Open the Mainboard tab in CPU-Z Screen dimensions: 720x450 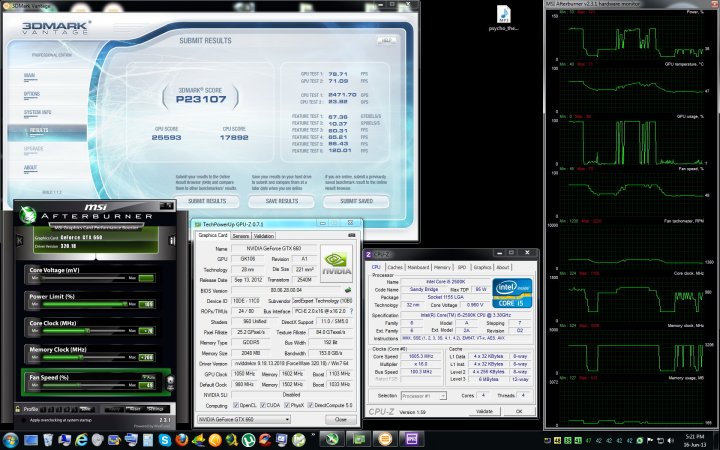418,267
